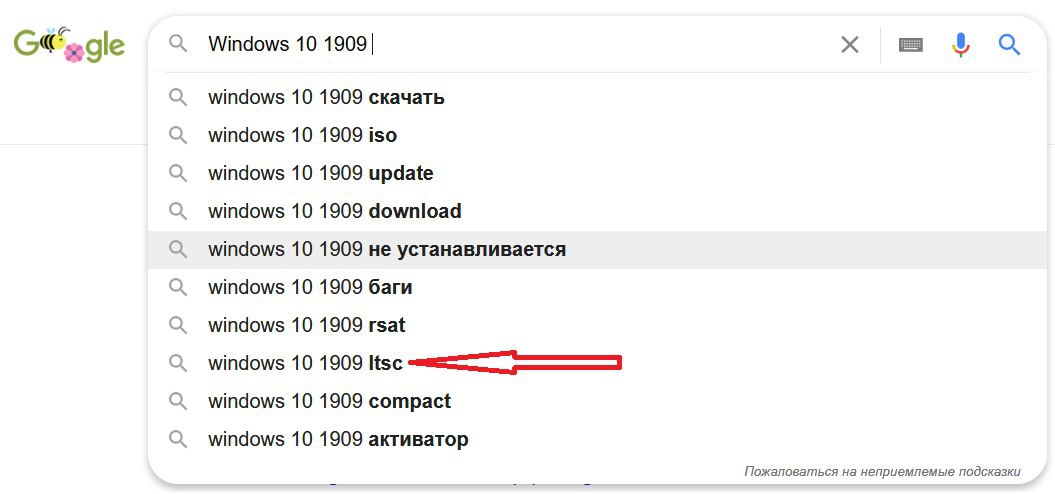Select suggestion 'windows 10 1909 iso'
The width and height of the screenshot is (1055, 494).
tap(597, 135)
